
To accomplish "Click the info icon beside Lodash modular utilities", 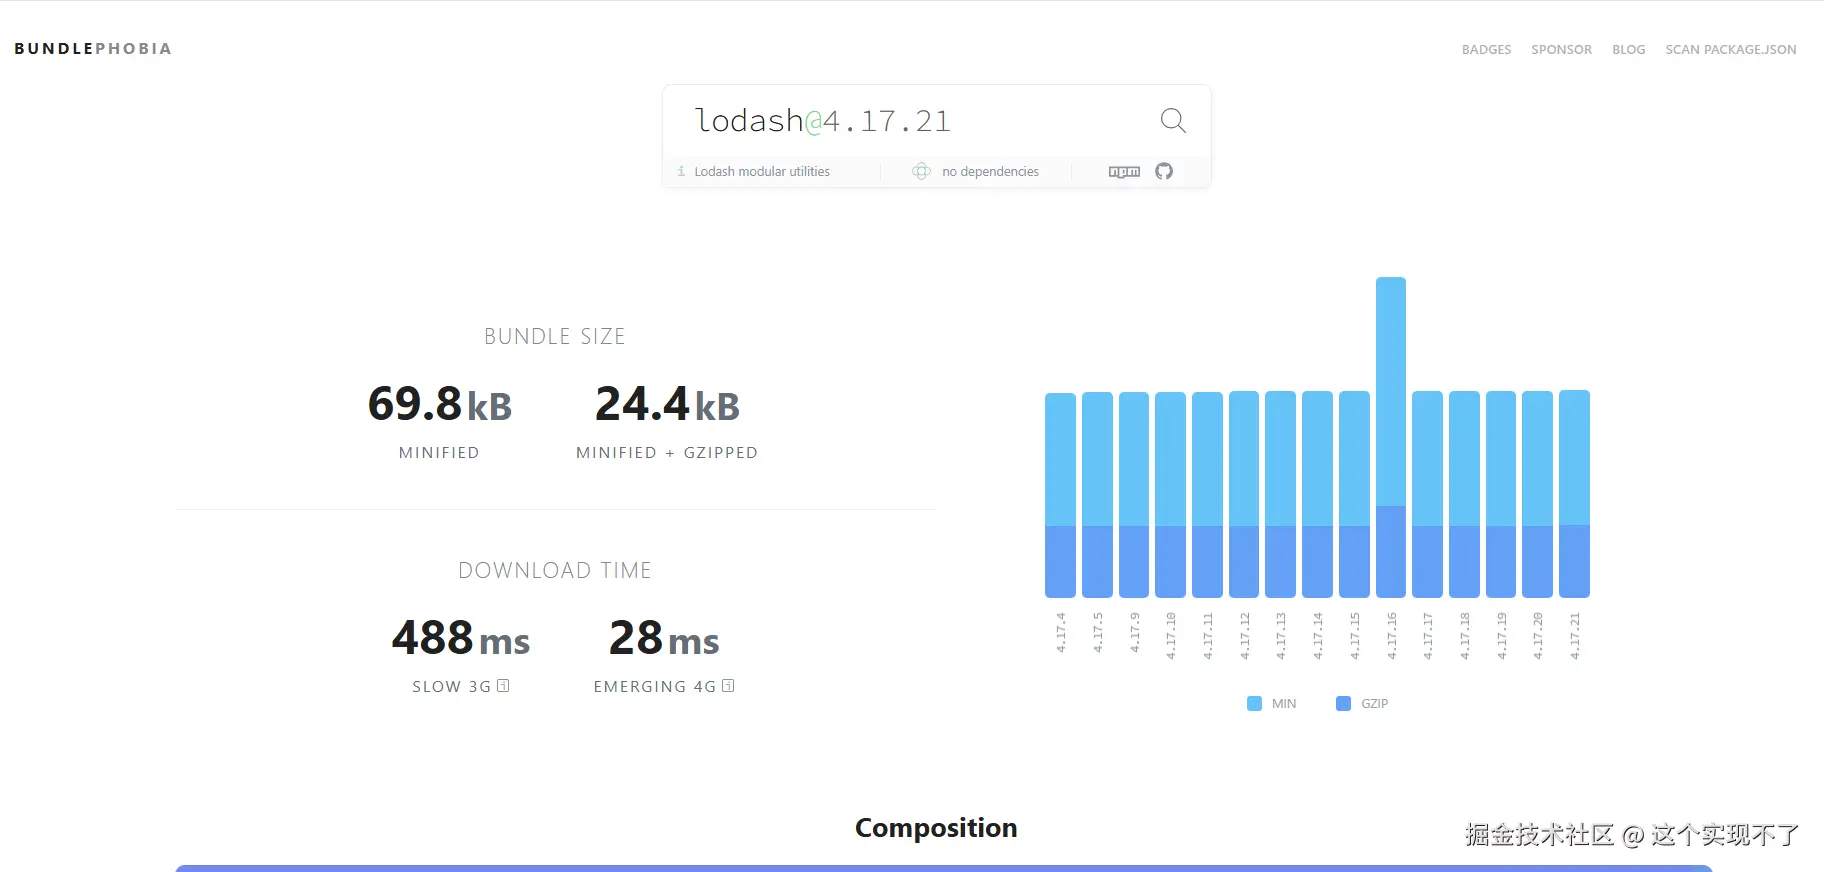I will pyautogui.click(x=681, y=171).
